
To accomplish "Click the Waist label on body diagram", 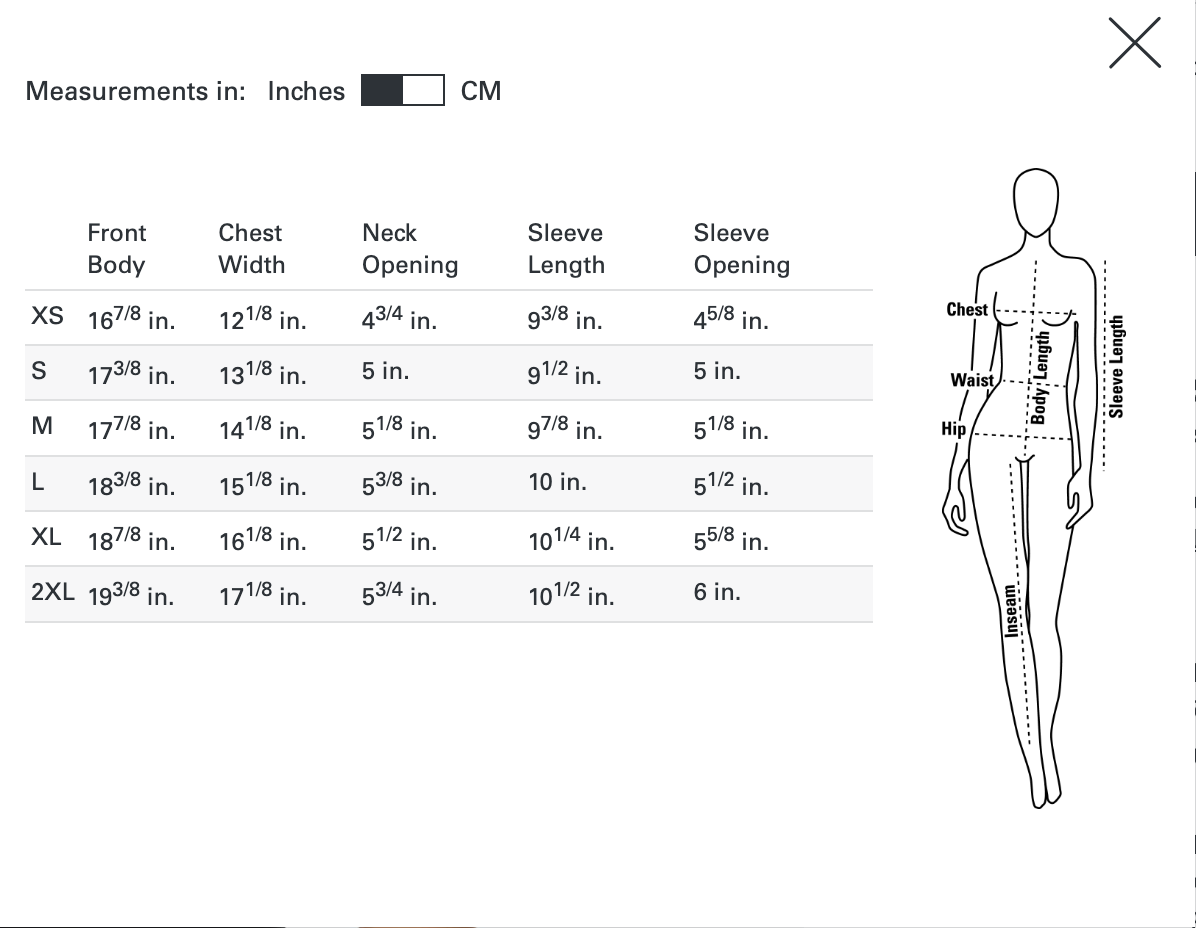I will click(x=972, y=380).
